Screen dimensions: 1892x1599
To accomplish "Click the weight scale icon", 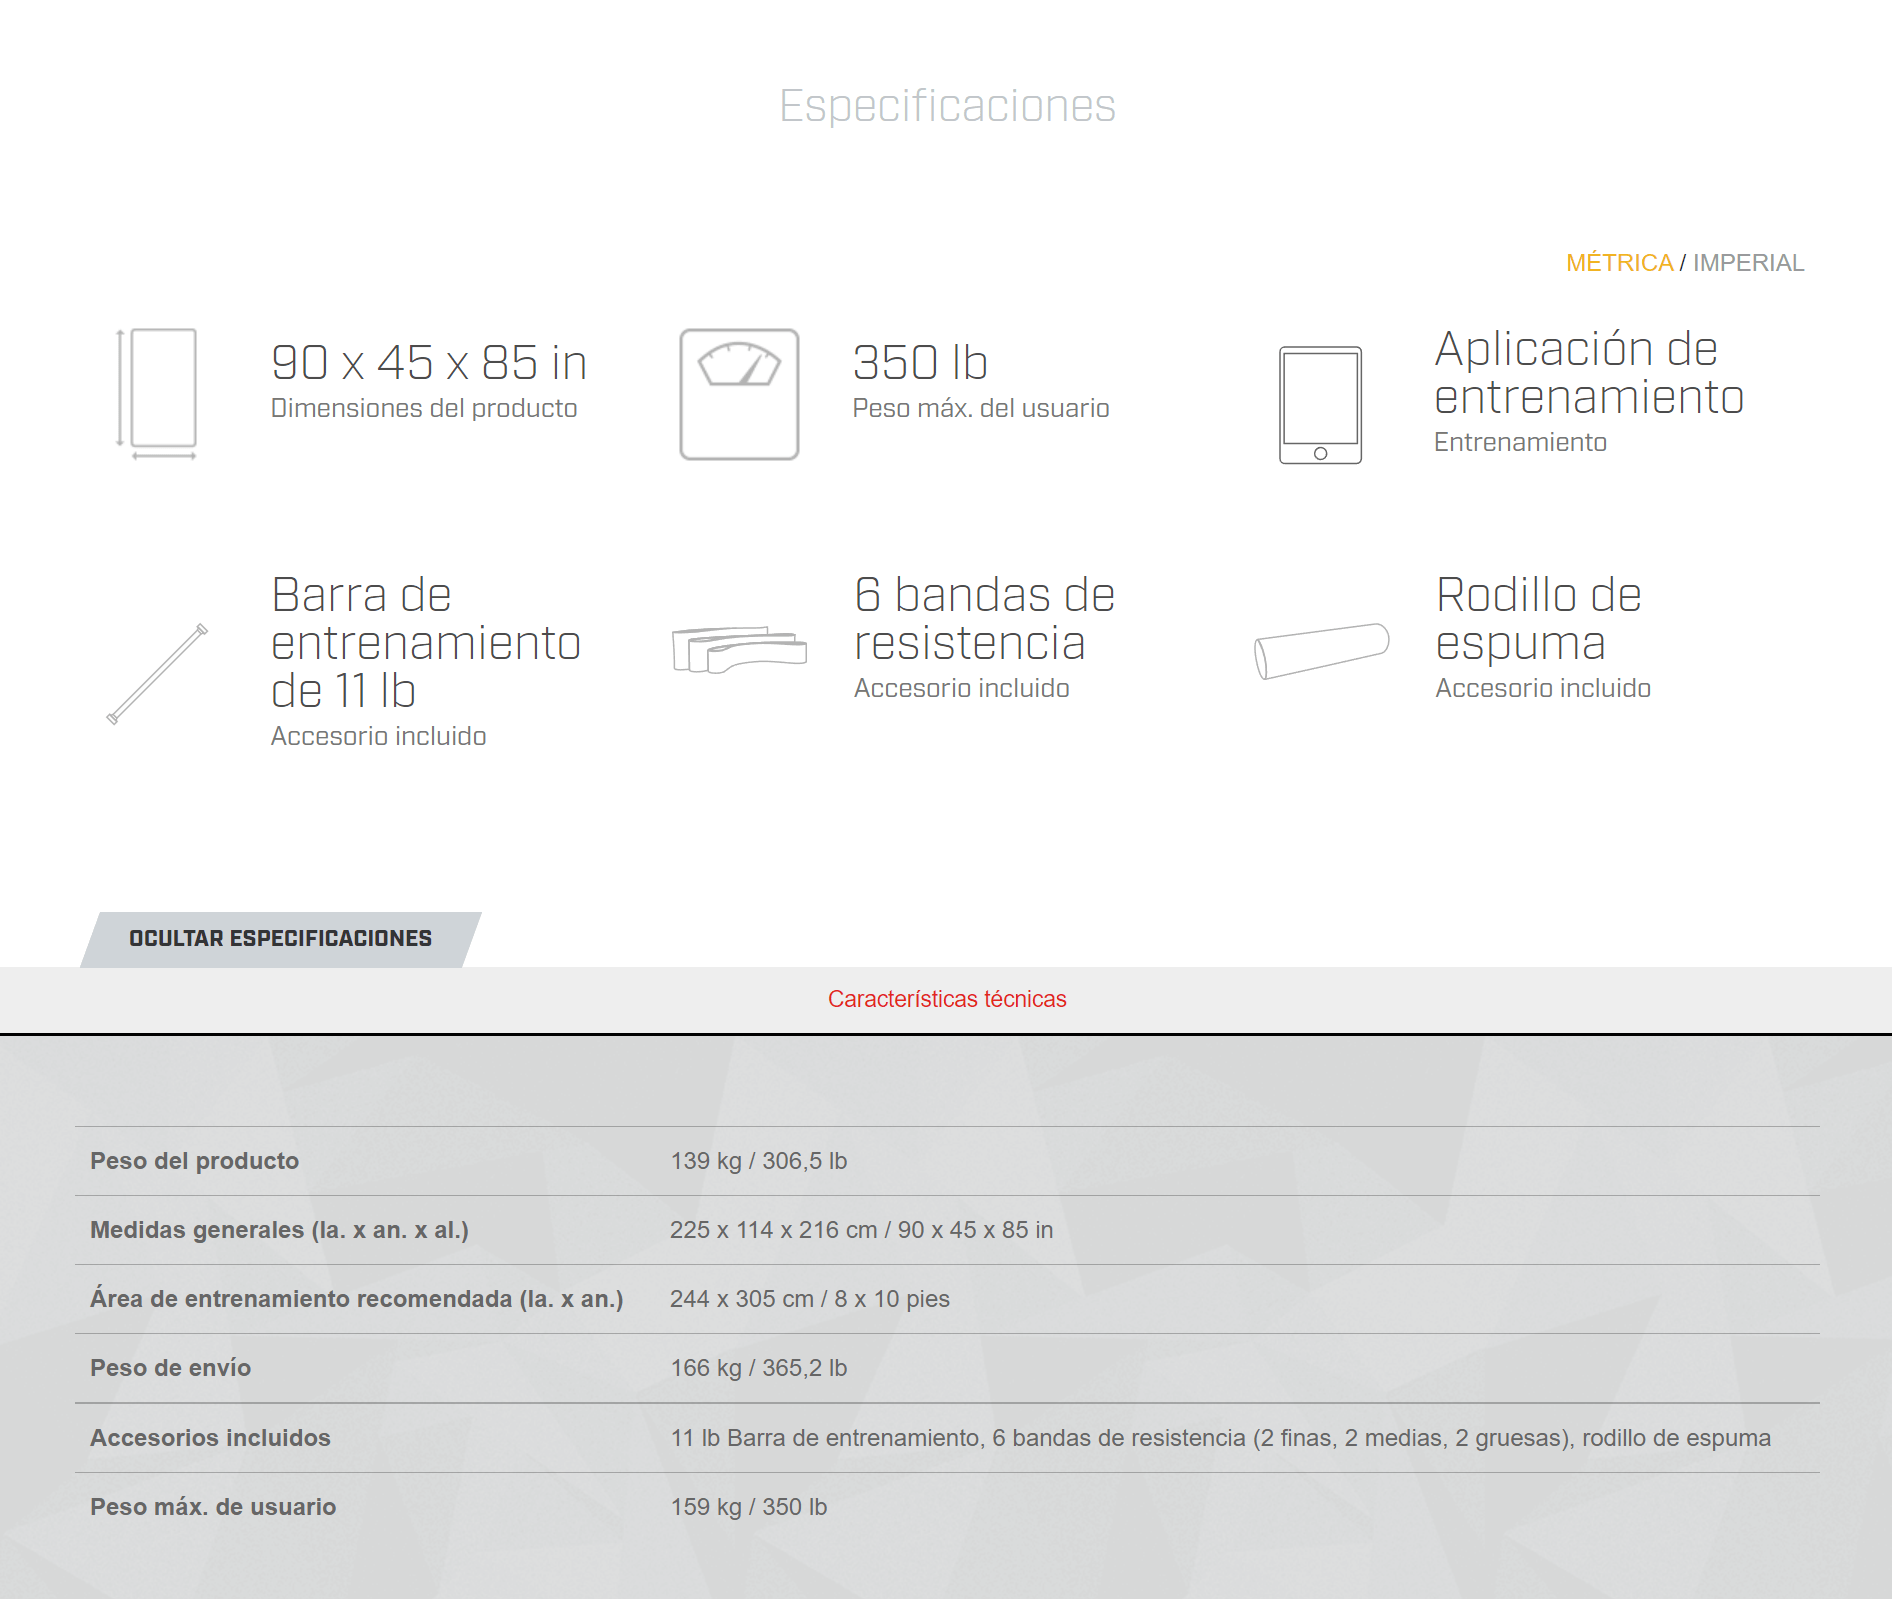I will (x=739, y=394).
